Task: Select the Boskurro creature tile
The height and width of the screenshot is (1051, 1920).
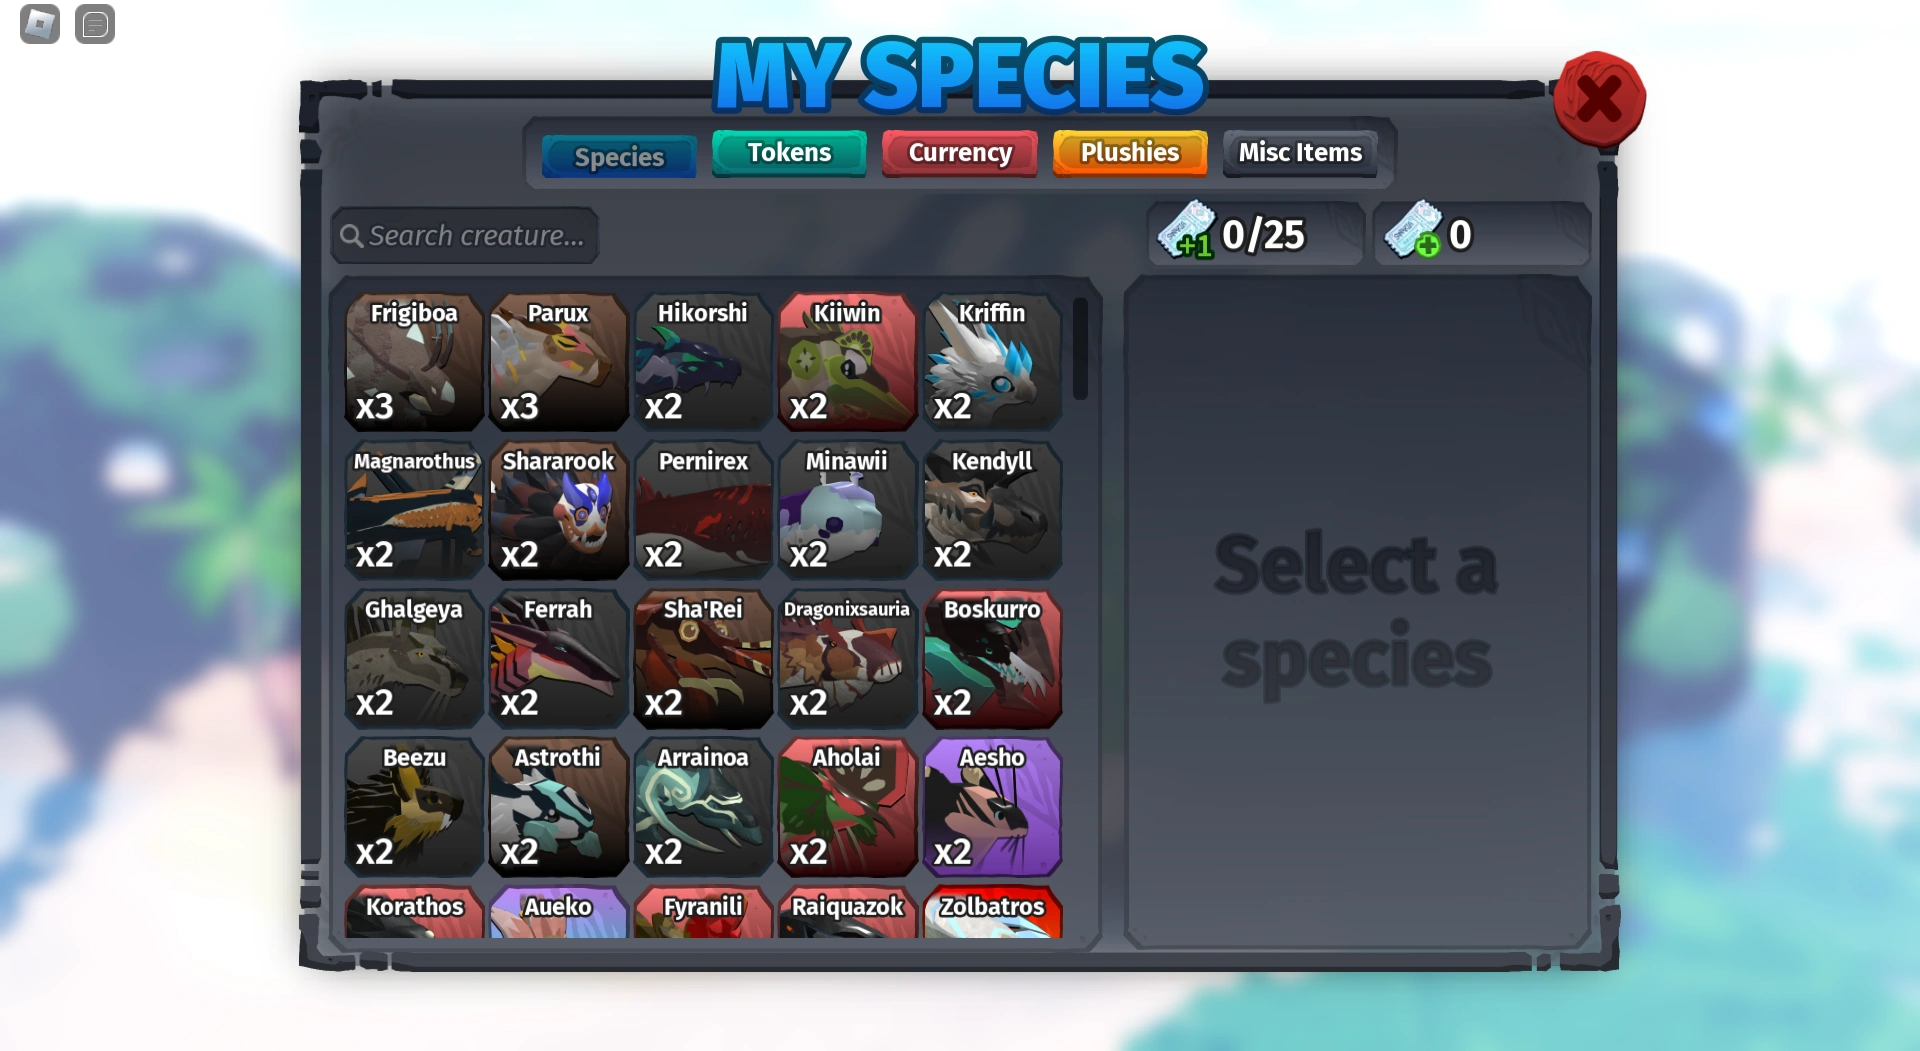Action: coord(992,659)
